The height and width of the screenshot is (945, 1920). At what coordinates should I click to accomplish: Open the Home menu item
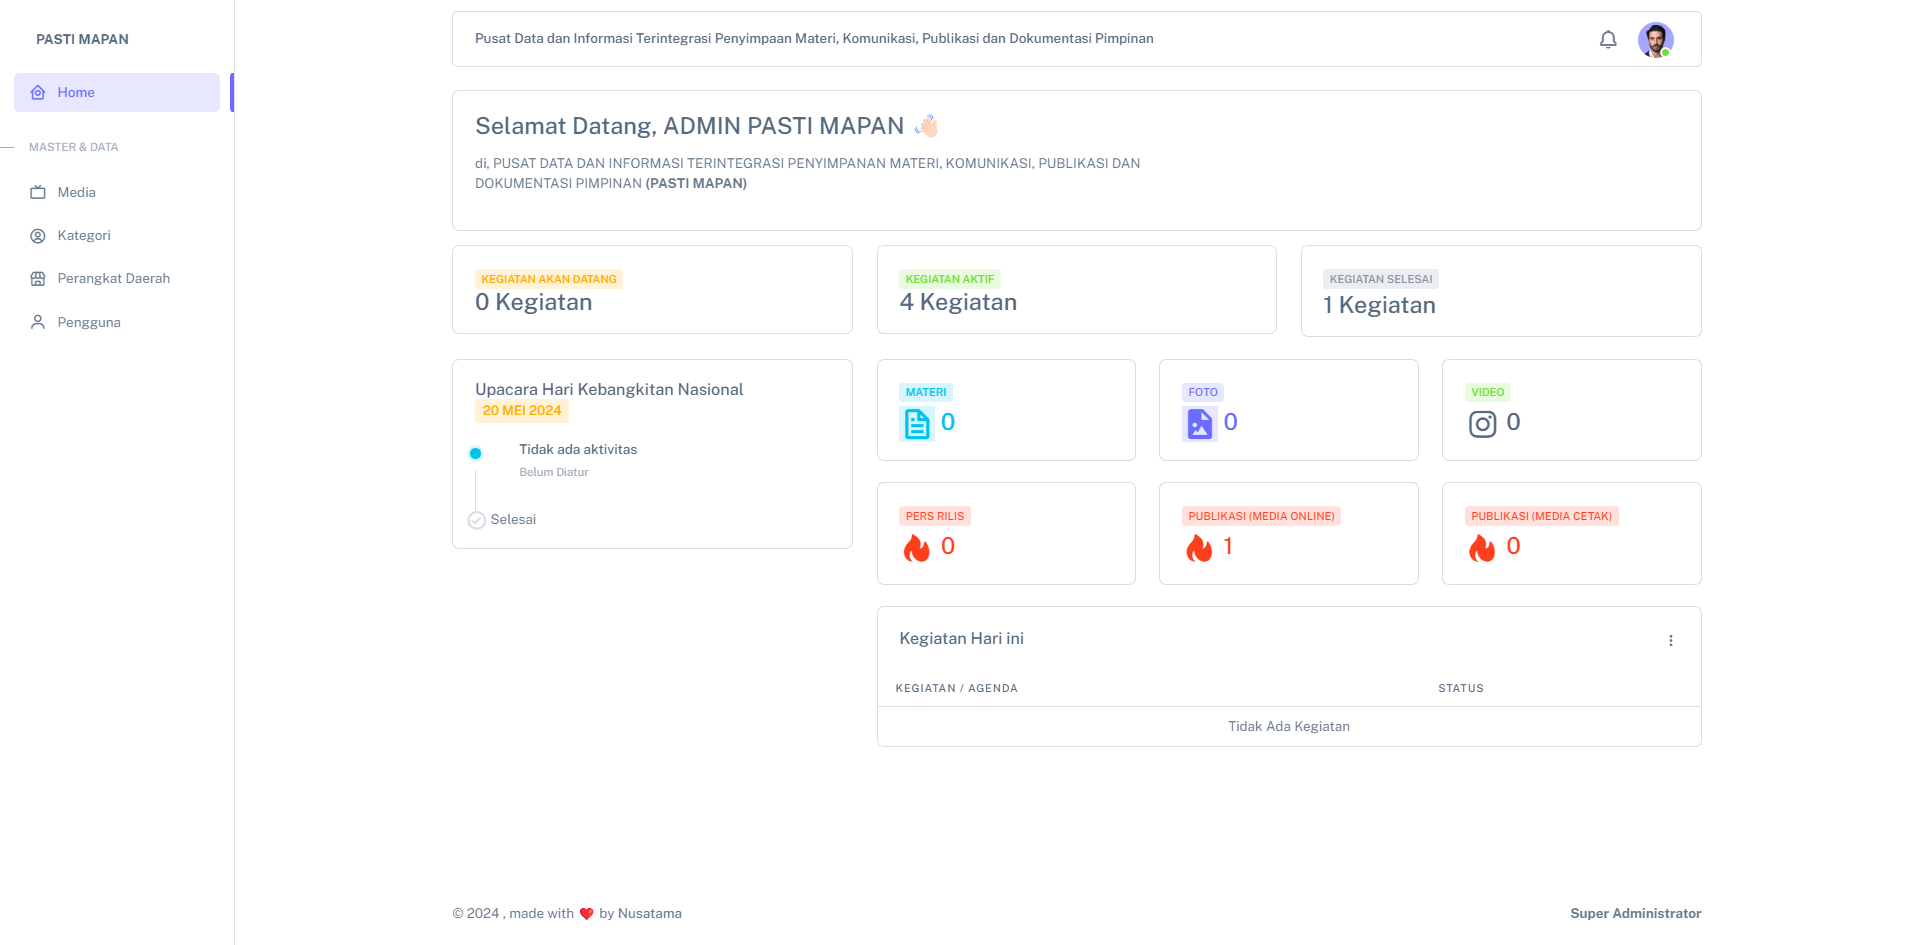coord(117,92)
